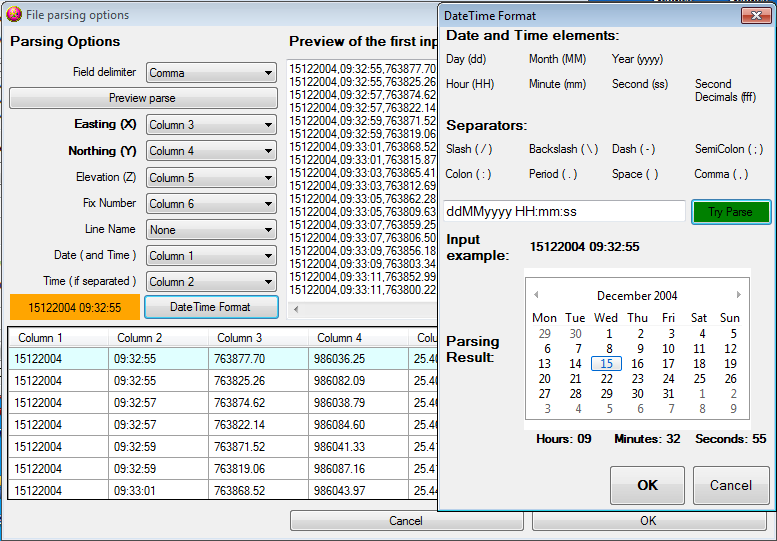Select December 1 in the calendar
Screen dimensions: 777x541
tap(609, 334)
